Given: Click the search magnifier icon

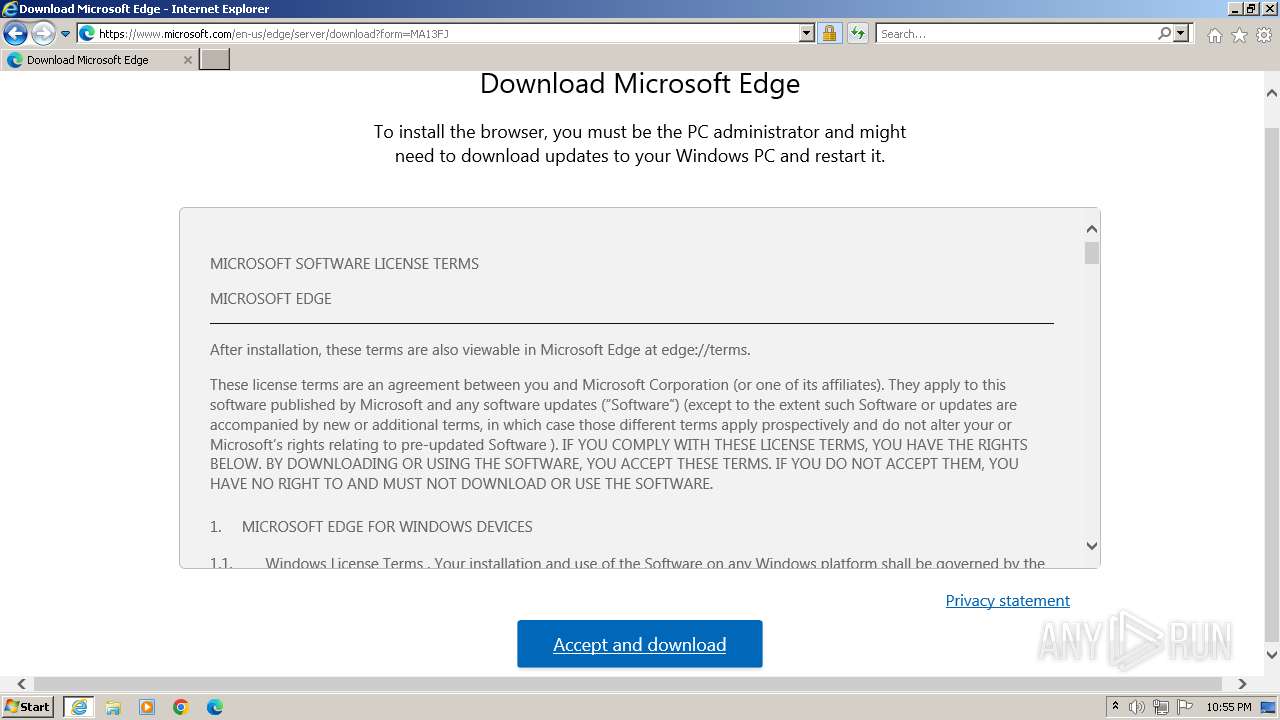Looking at the screenshot, I should (1164, 33).
